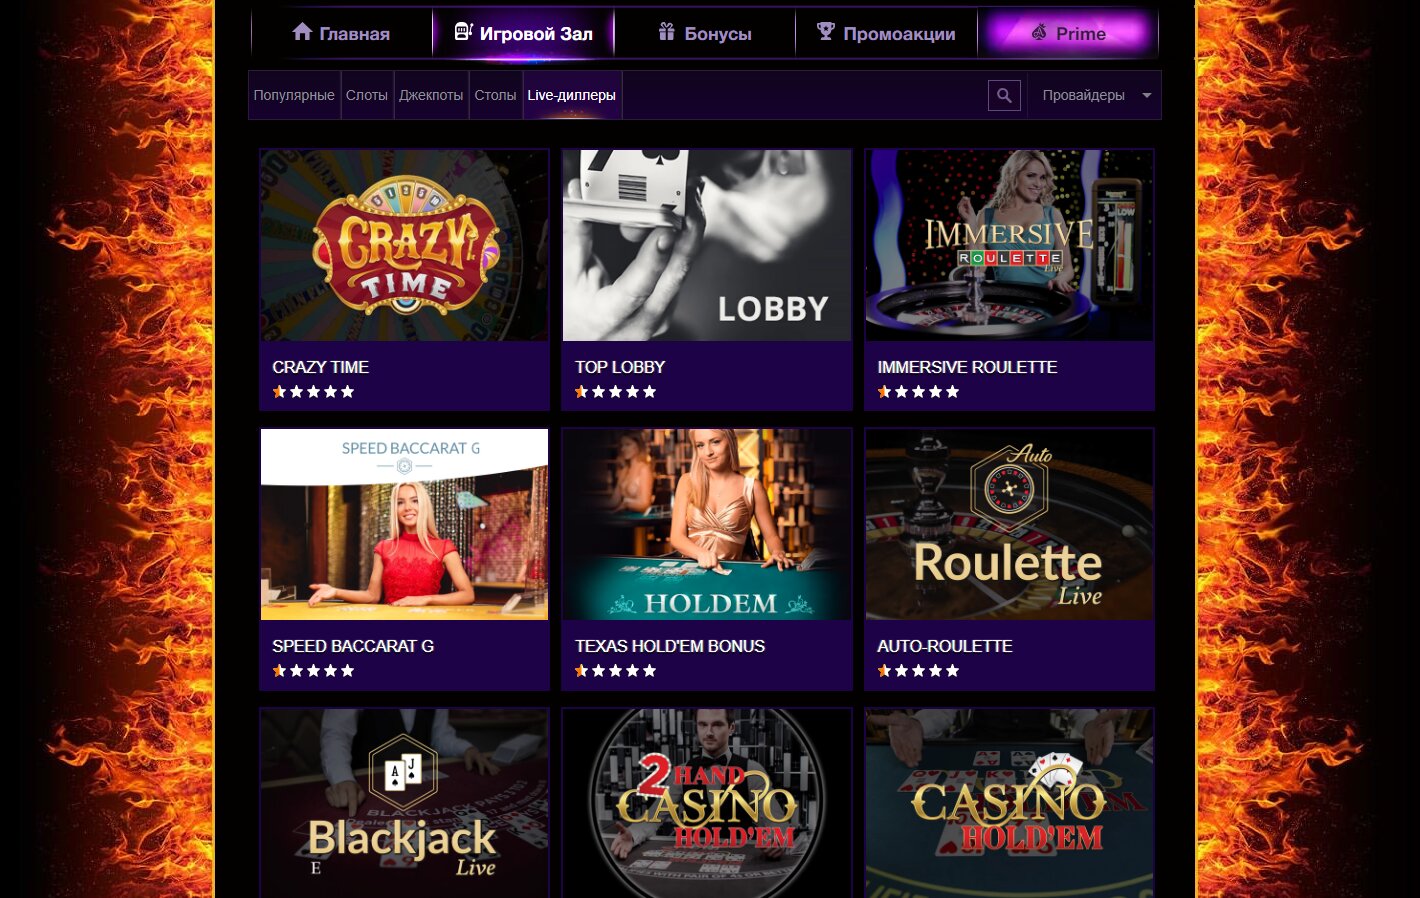Open the Speed Baccarat G thumbnail
Image resolution: width=1420 pixels, height=898 pixels.
click(404, 525)
